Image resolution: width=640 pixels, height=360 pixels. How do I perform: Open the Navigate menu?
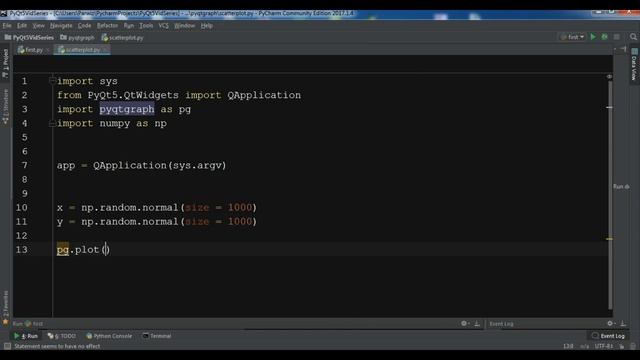click(x=61, y=26)
